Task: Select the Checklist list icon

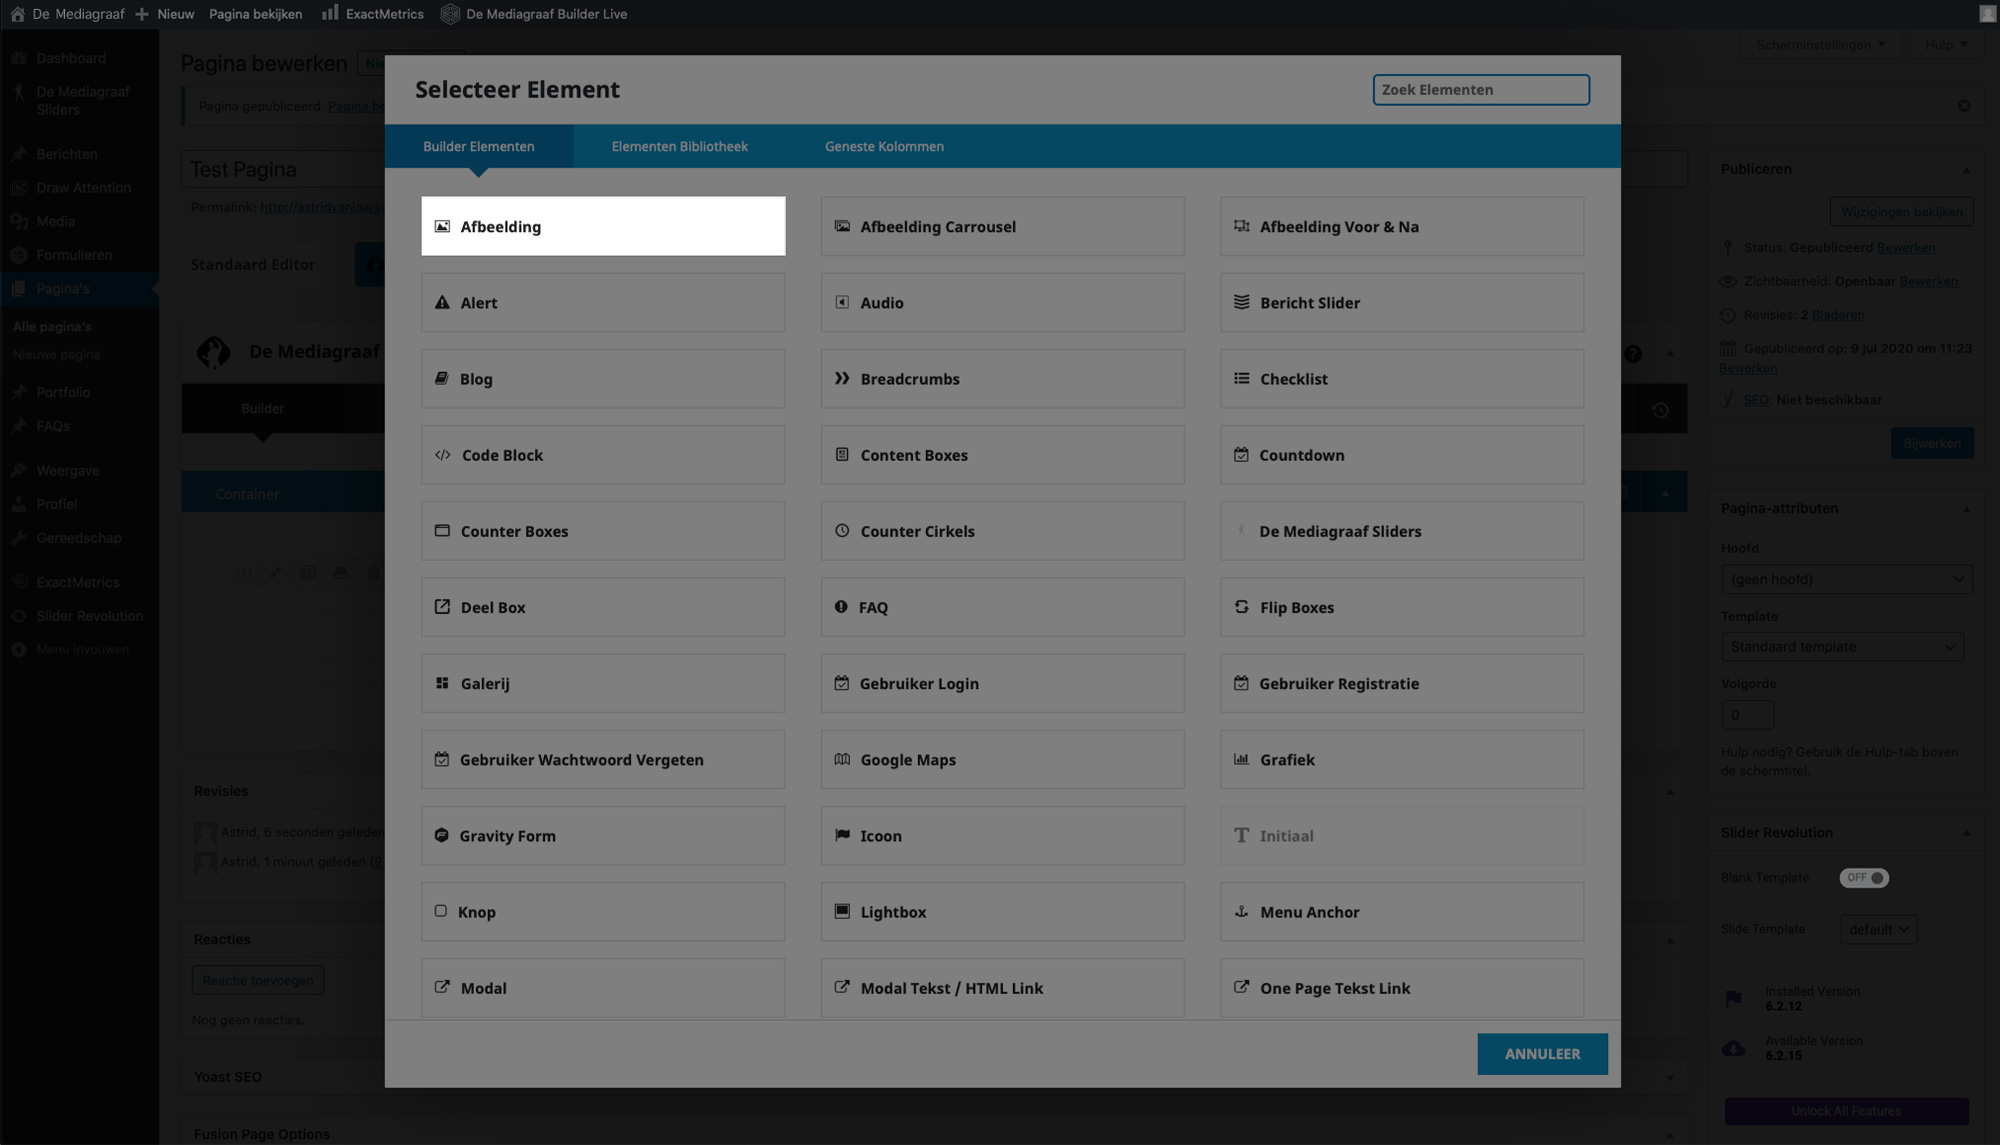Action: (x=1241, y=379)
